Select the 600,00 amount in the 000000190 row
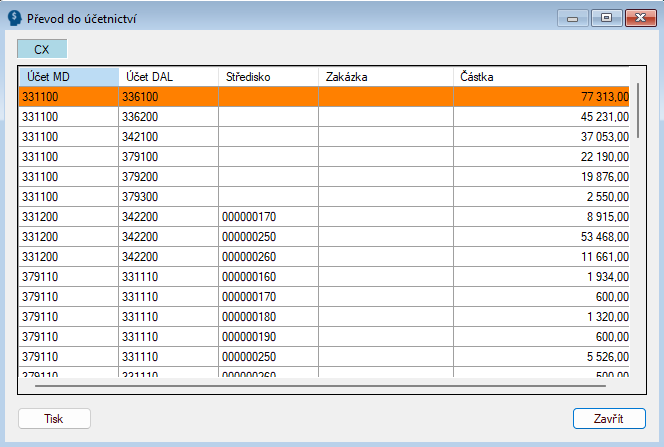Screen dimensions: 664x447 [x=541, y=336]
